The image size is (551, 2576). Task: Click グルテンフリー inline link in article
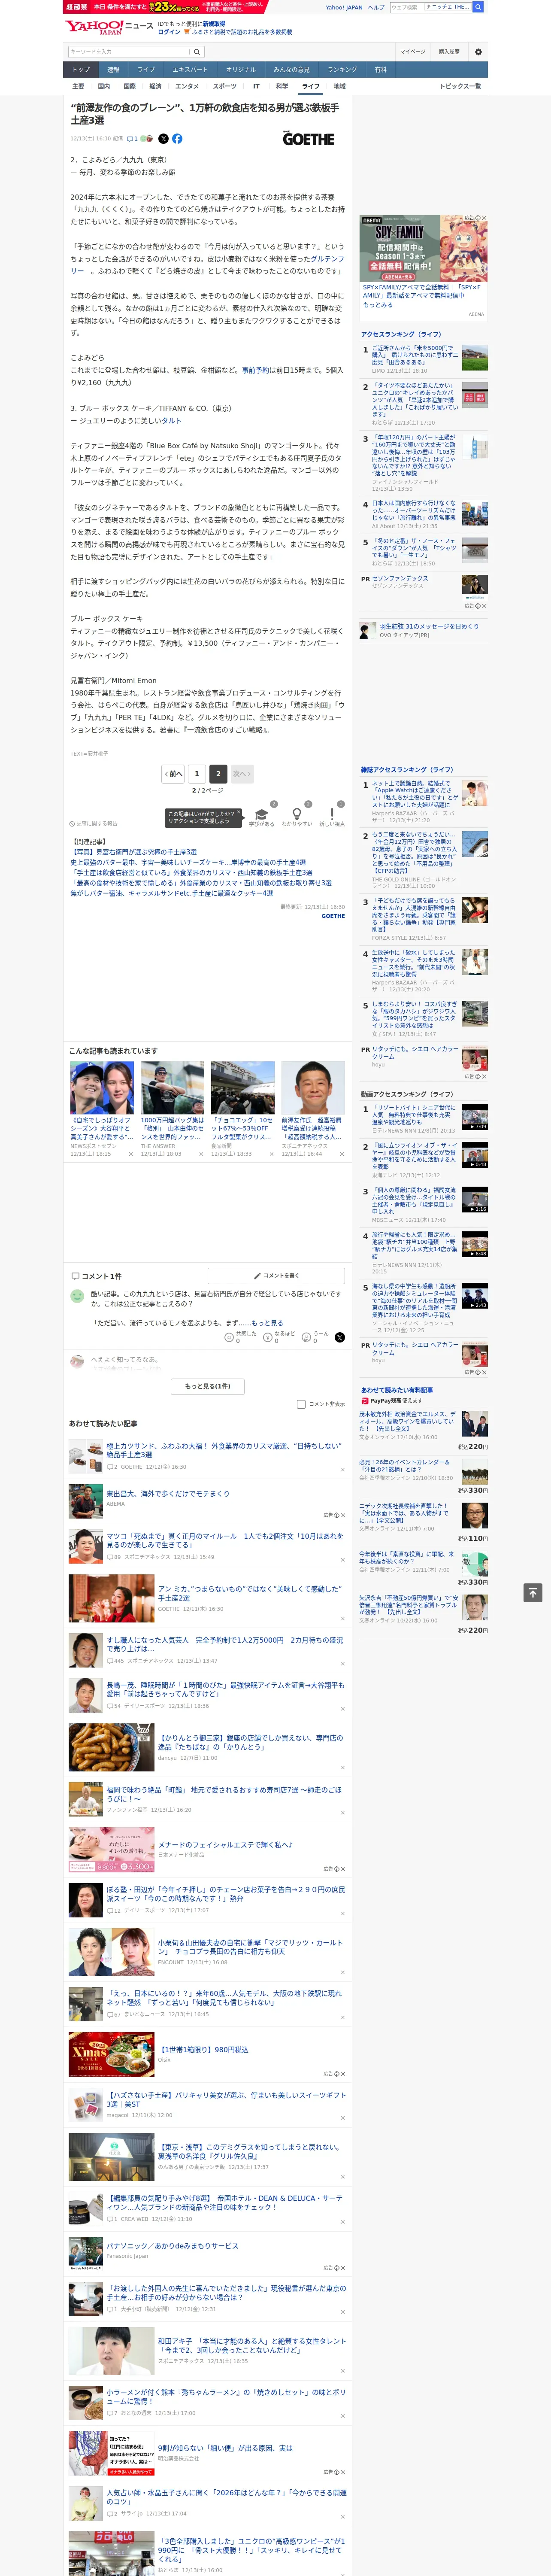click(327, 259)
